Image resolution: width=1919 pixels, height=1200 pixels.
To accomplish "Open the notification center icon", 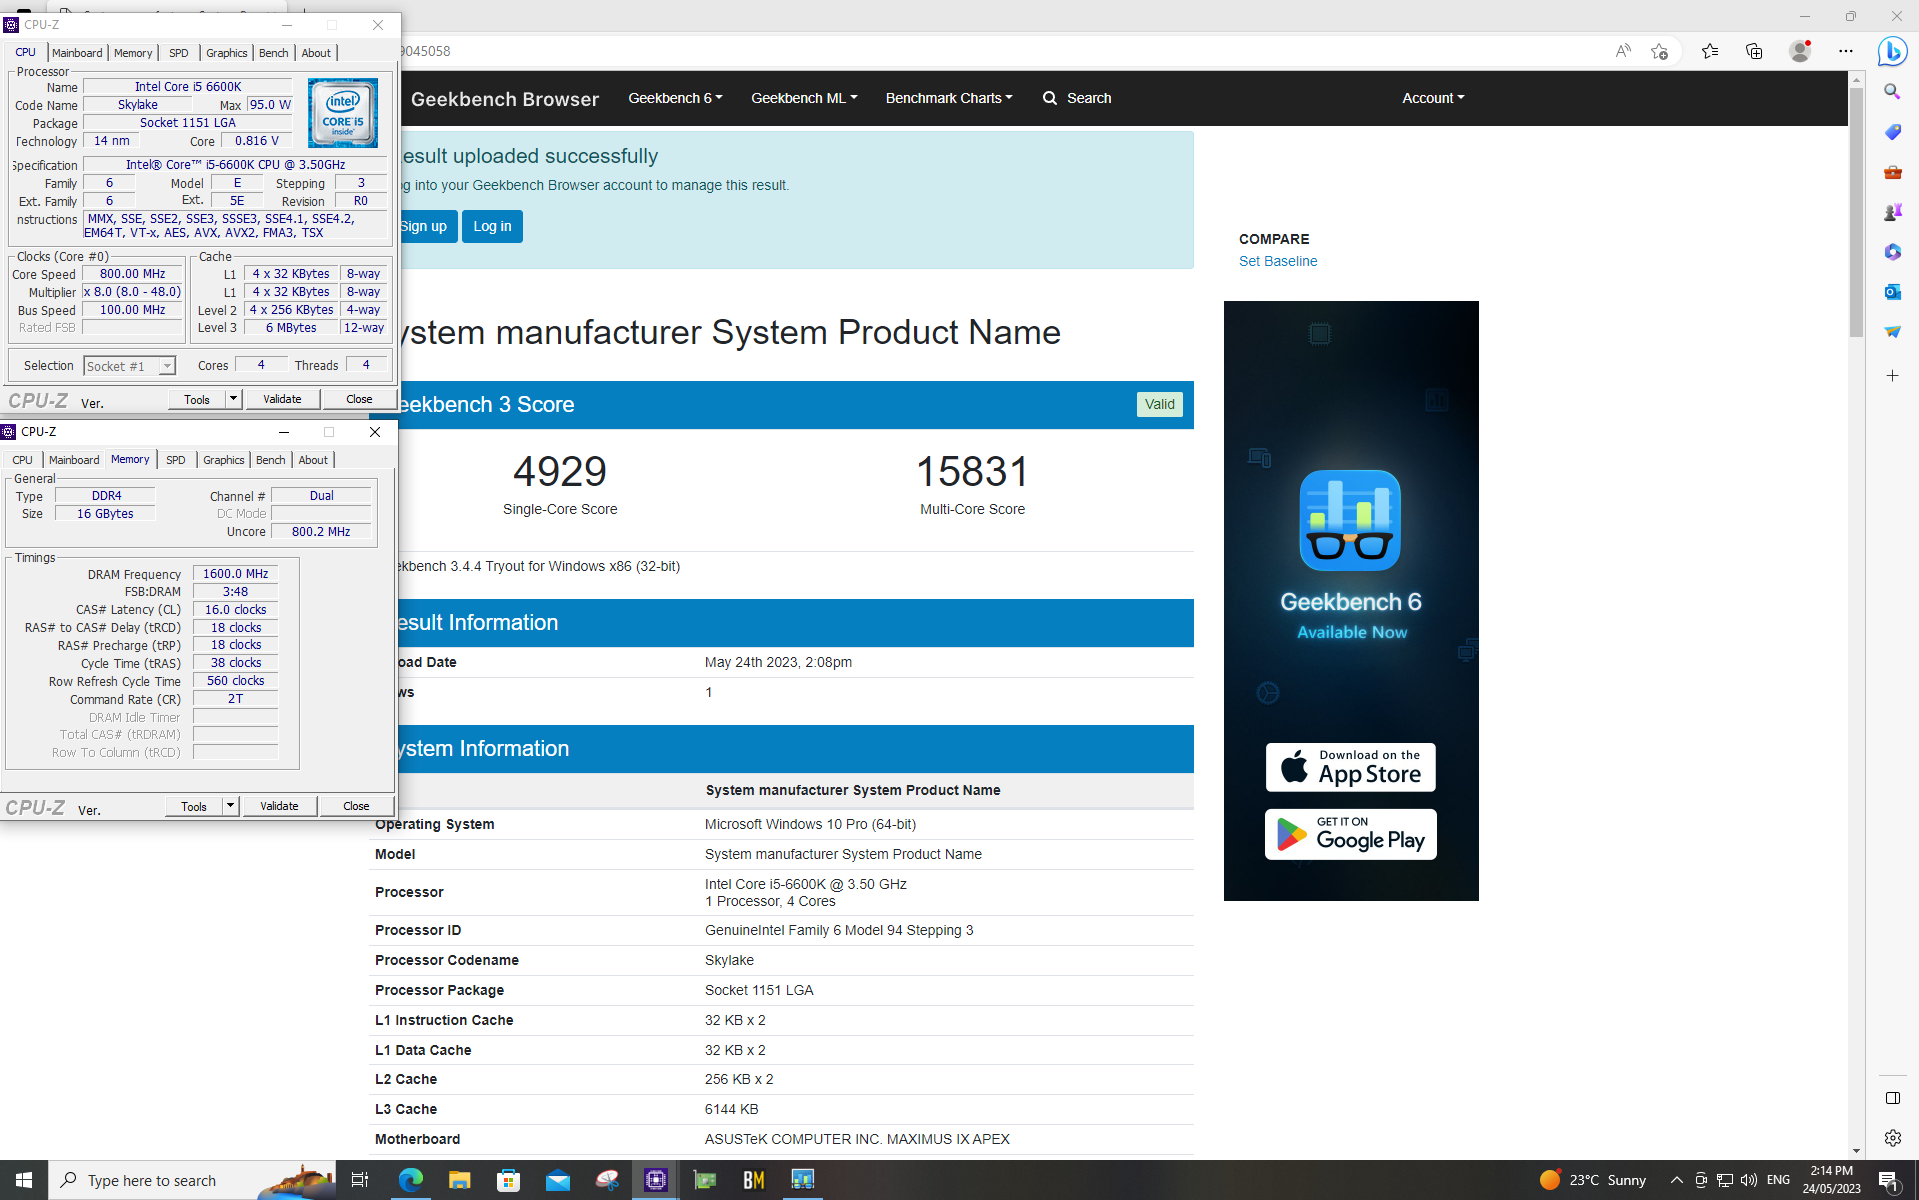I will [x=1888, y=1180].
